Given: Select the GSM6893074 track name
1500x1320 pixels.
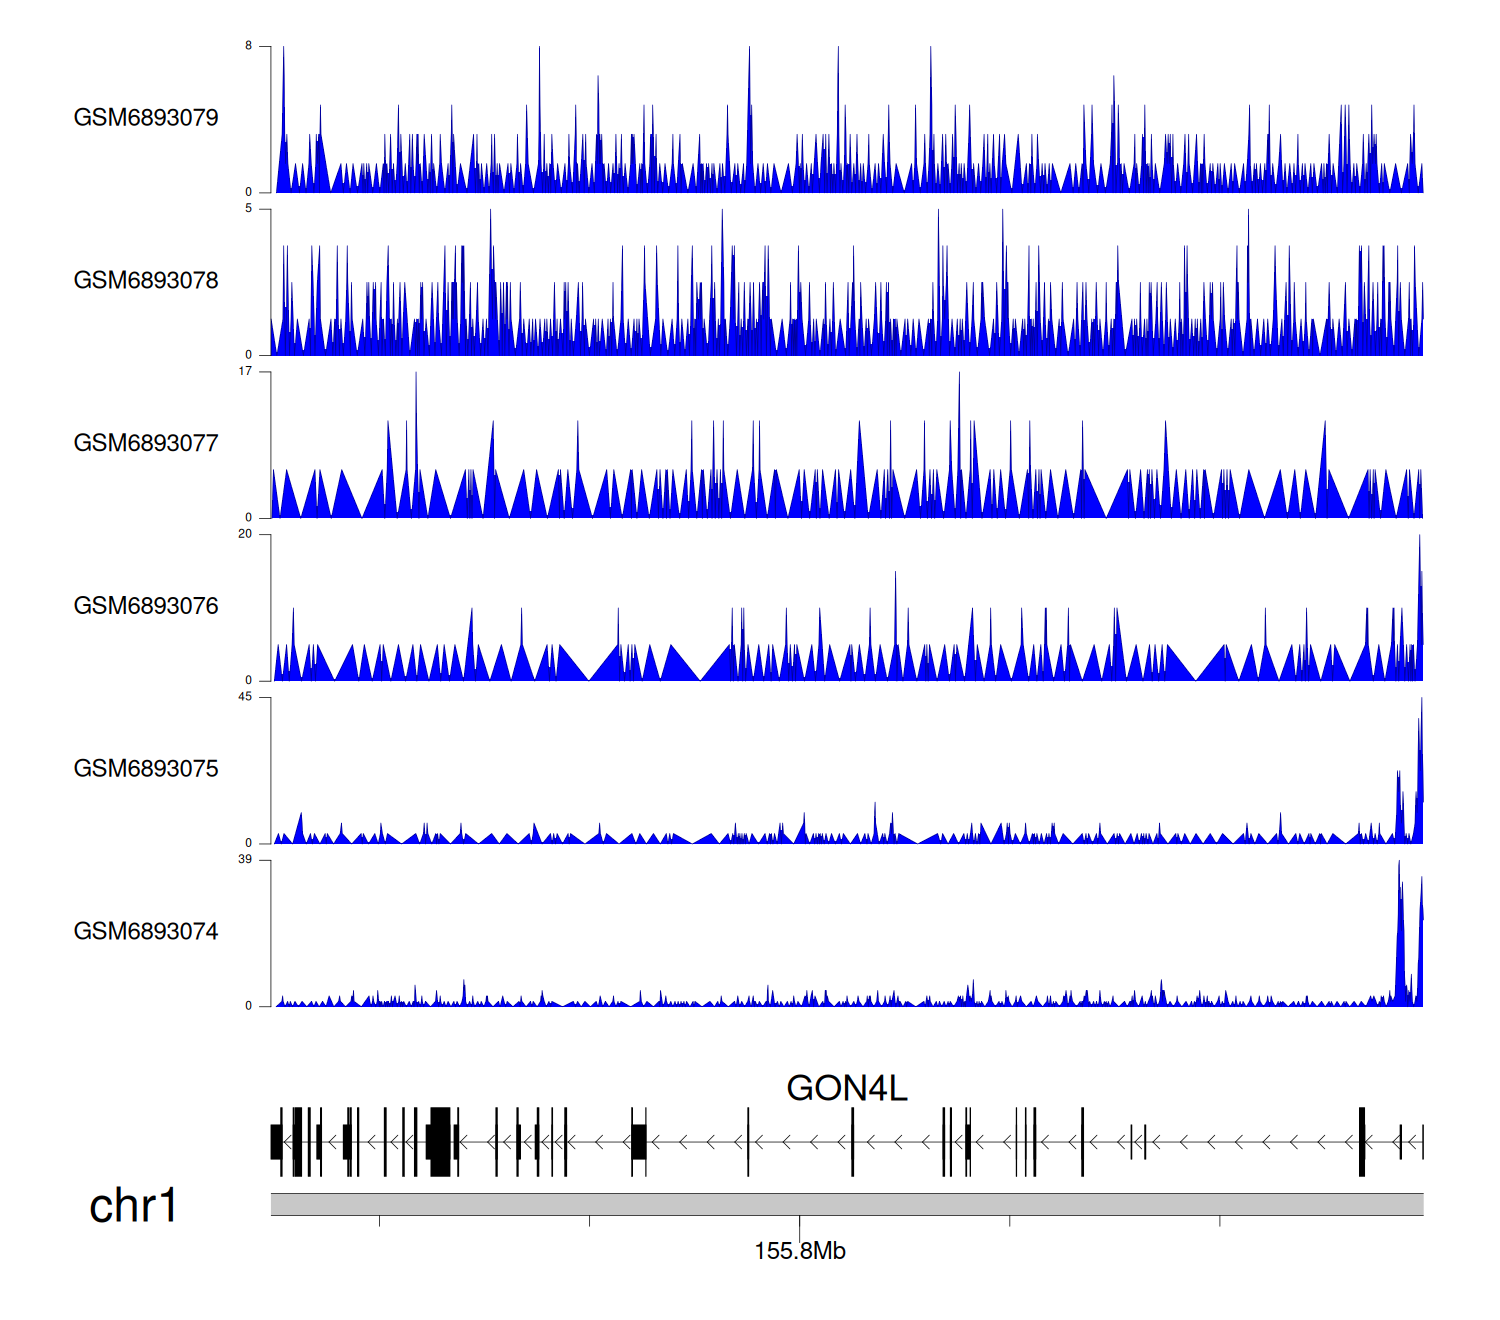Looking at the screenshot, I should click(x=146, y=932).
